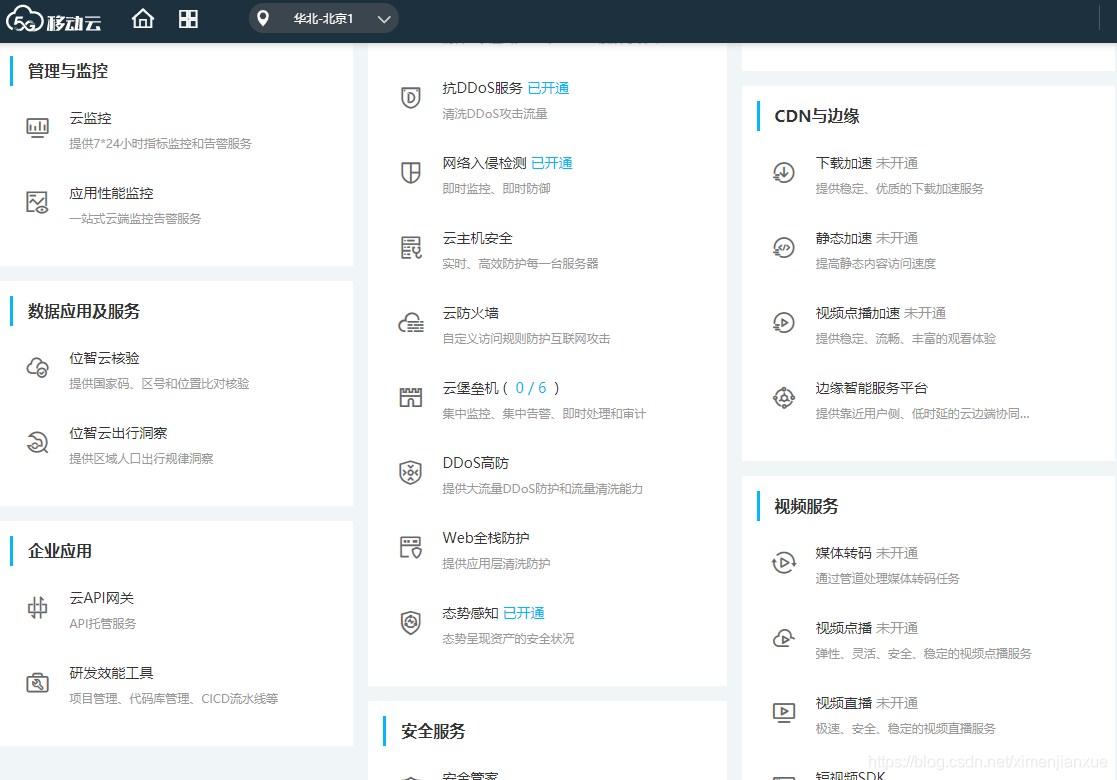Click the 视频点播加速 play icon
The height and width of the screenshot is (780, 1117).
[784, 323]
